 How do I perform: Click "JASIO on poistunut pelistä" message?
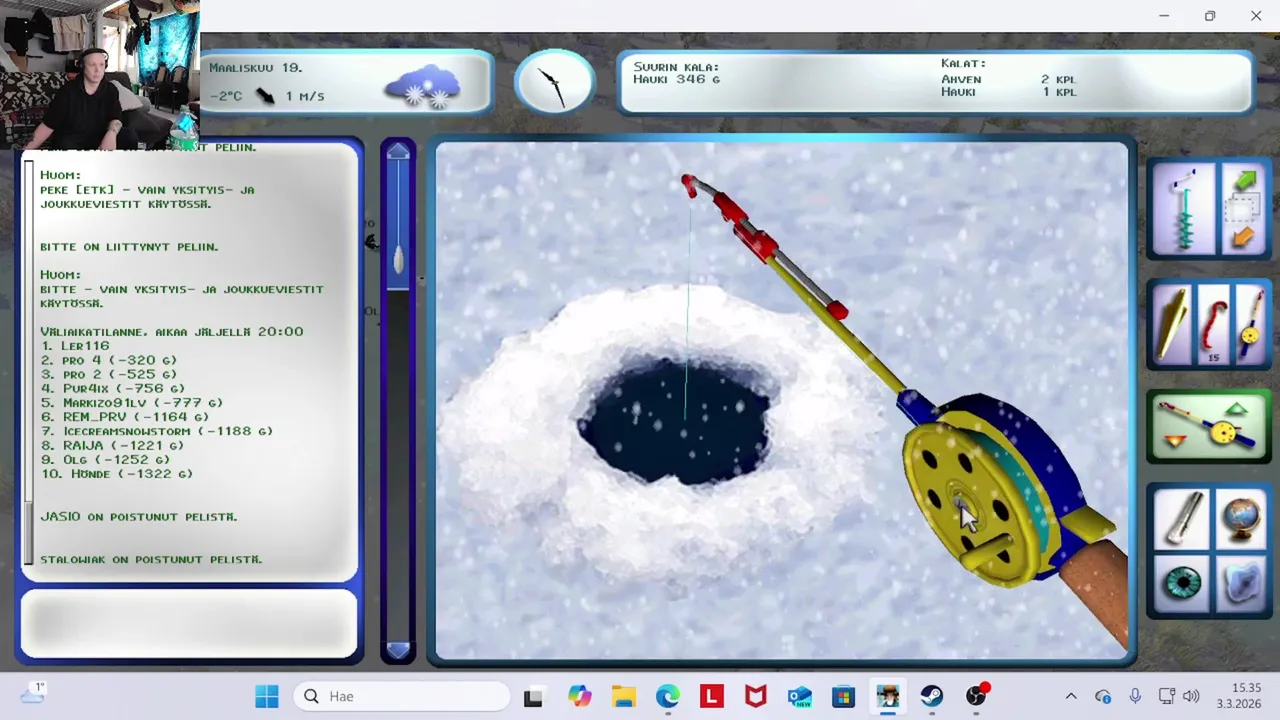click(139, 516)
